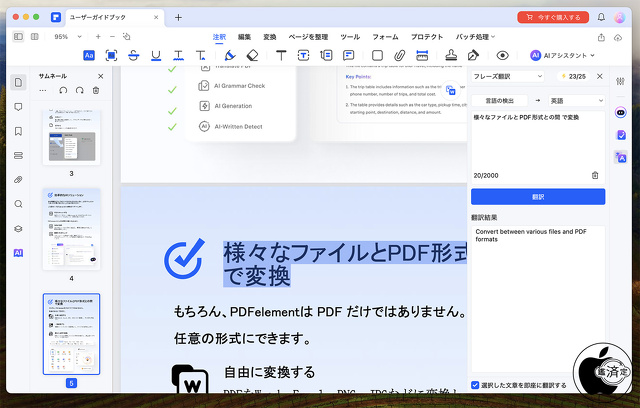Screen dimensions: 640x408
Task: Open the ページを整理 tab
Action: (x=308, y=37)
